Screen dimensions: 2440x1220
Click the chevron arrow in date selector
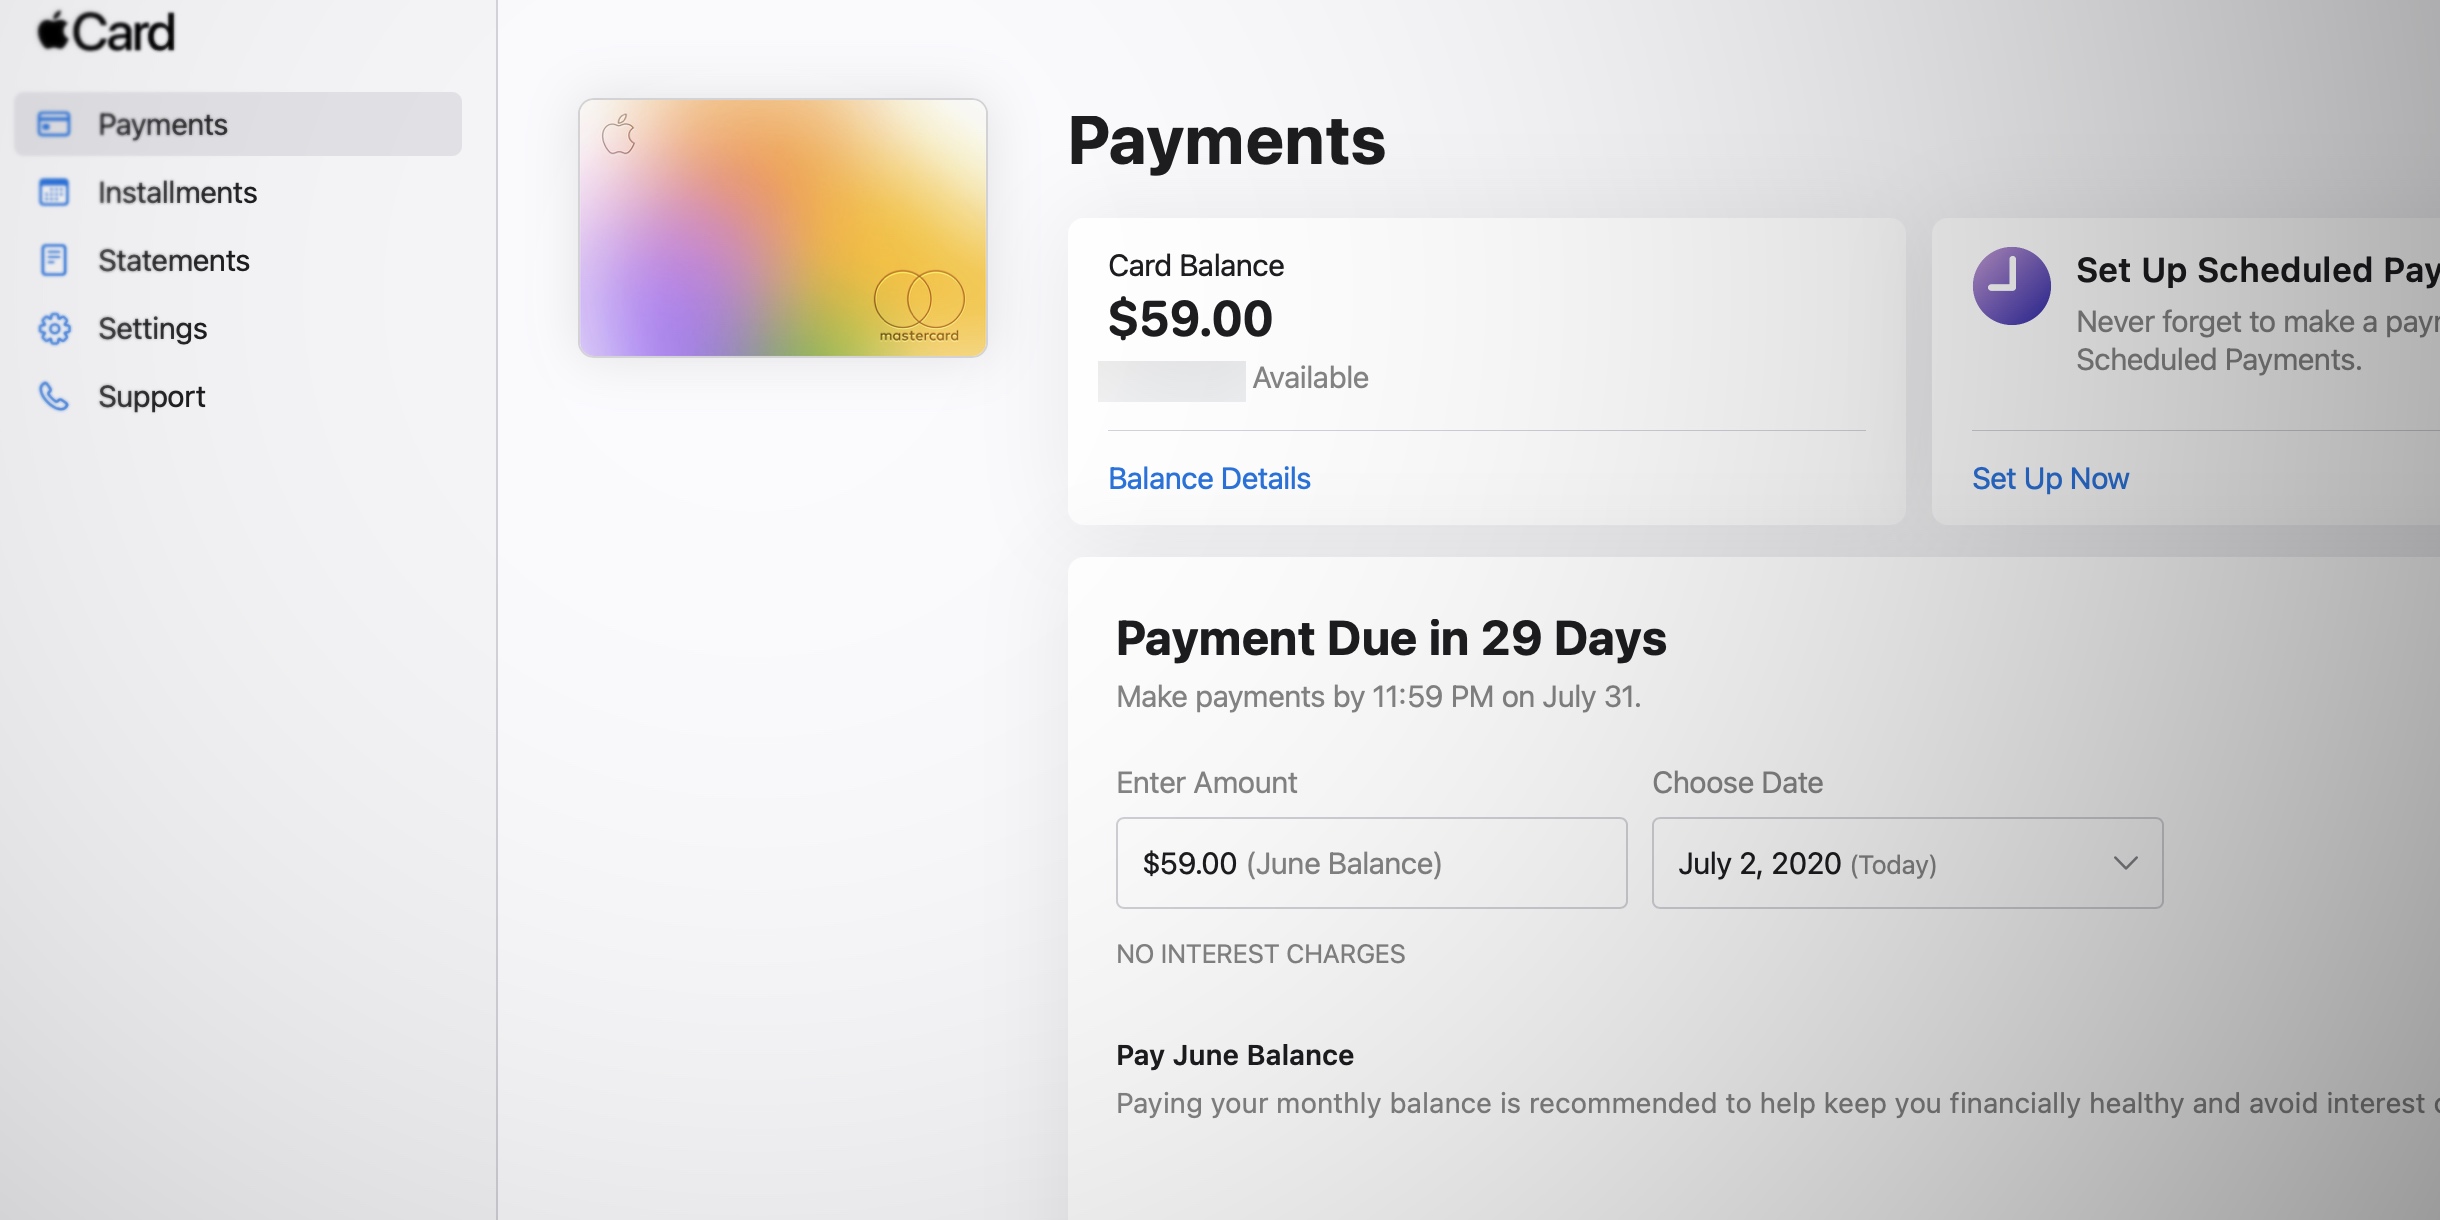(x=2126, y=863)
